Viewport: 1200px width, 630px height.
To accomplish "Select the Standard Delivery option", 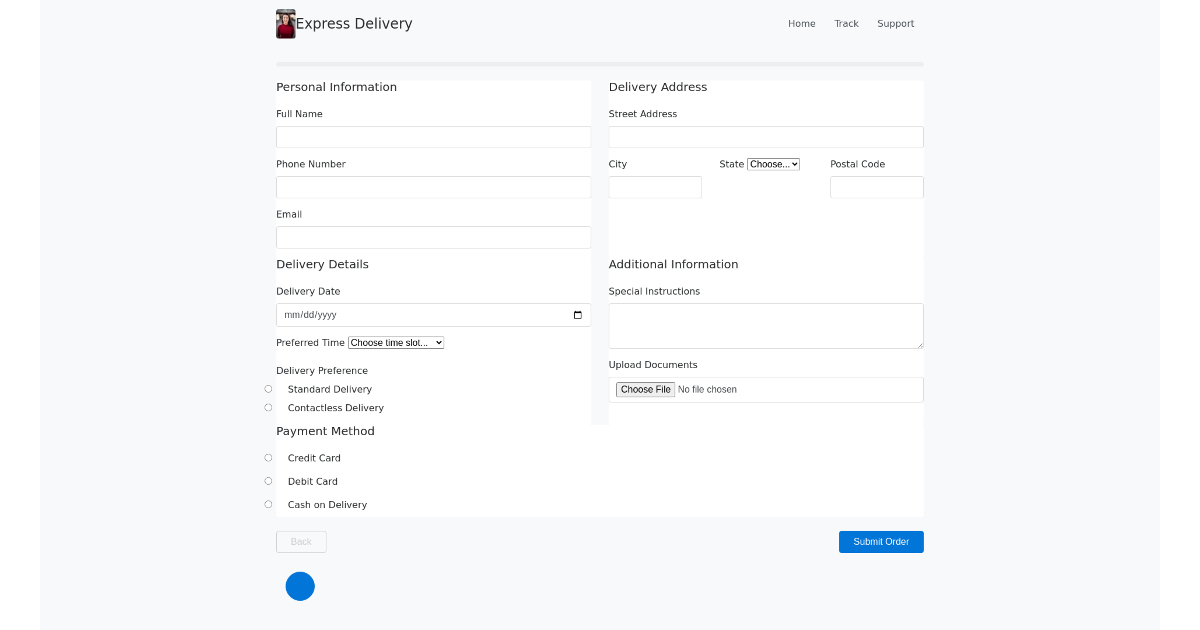I will [x=268, y=389].
